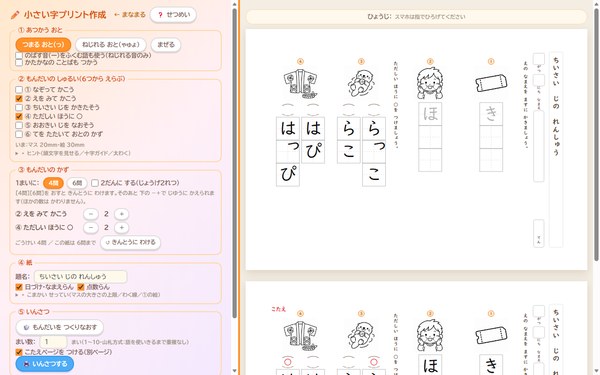Click the happi coat picture in question ④
The height and width of the screenshot is (375, 600).
(x=300, y=83)
